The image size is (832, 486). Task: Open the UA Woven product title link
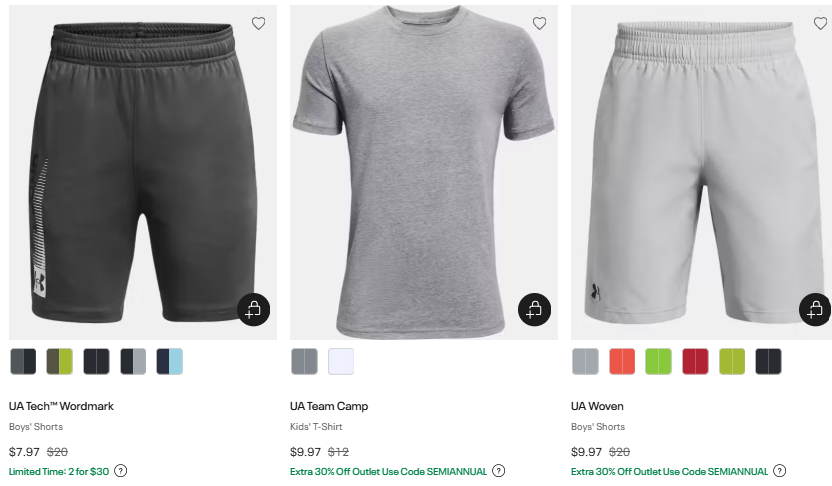coord(597,406)
